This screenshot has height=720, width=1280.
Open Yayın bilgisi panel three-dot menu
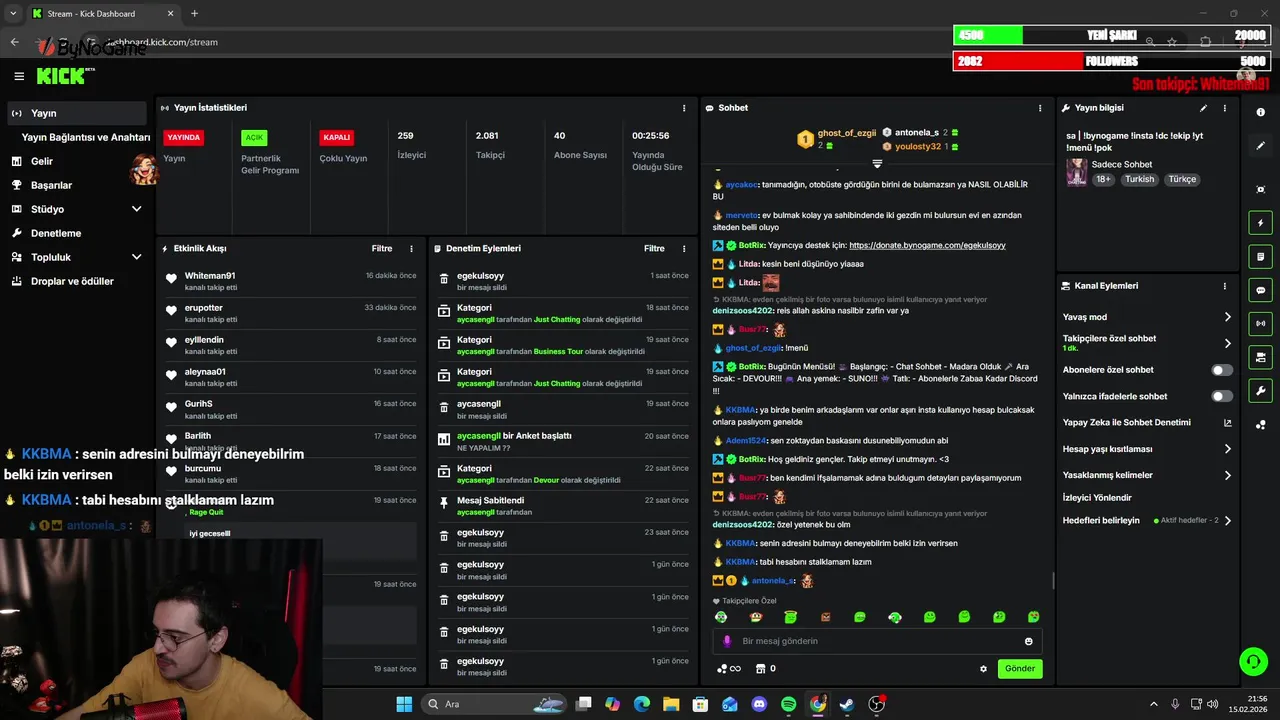(x=1224, y=108)
